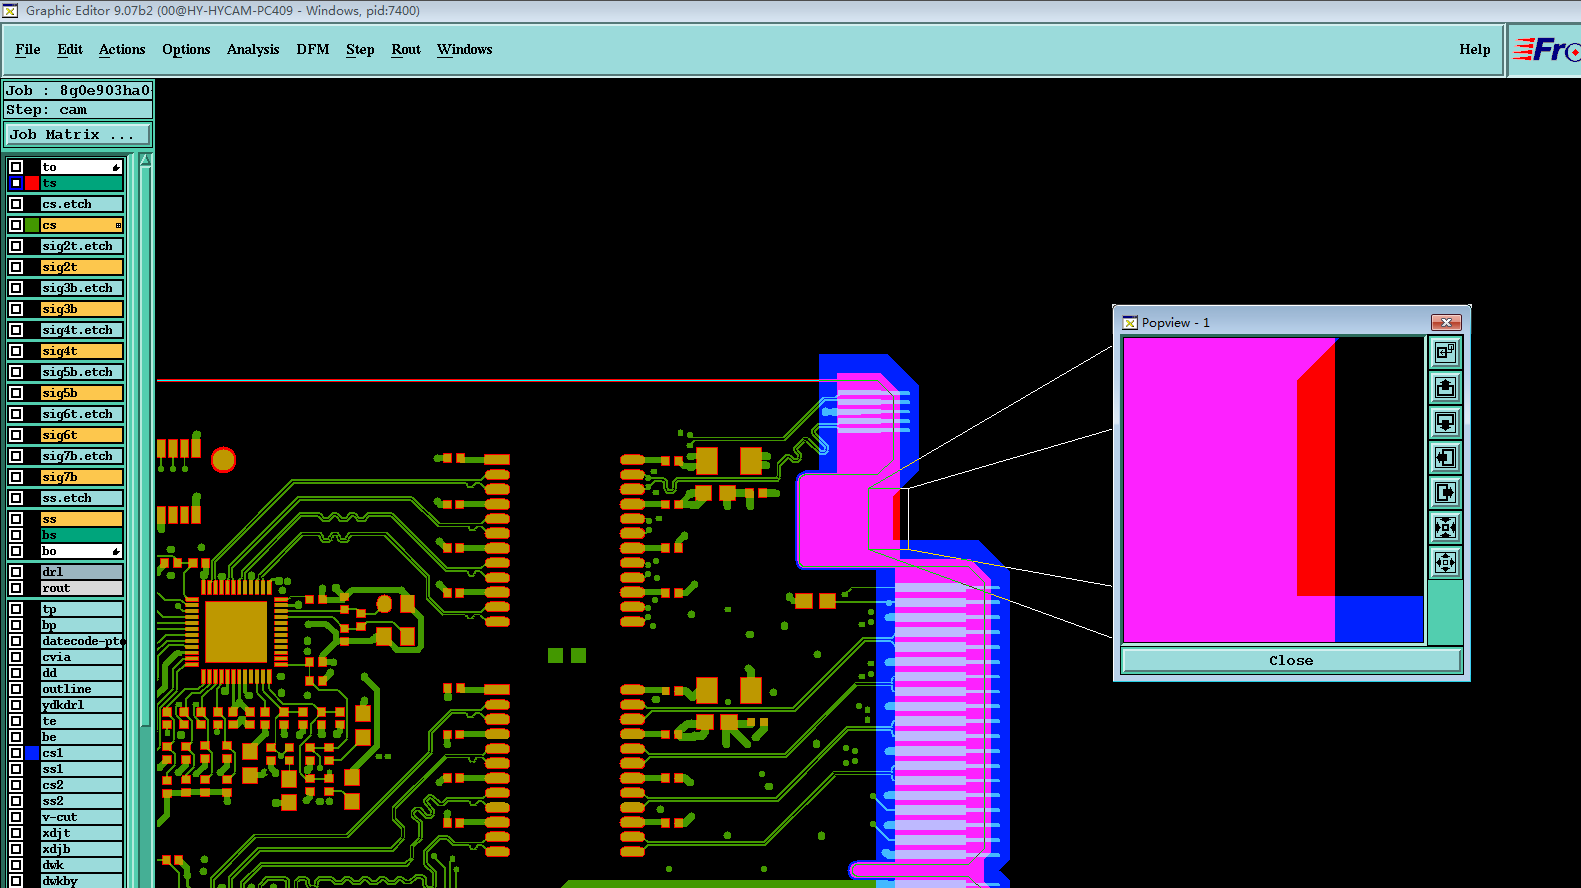Click the pan up icon in Popview
The width and height of the screenshot is (1581, 888).
[1445, 387]
